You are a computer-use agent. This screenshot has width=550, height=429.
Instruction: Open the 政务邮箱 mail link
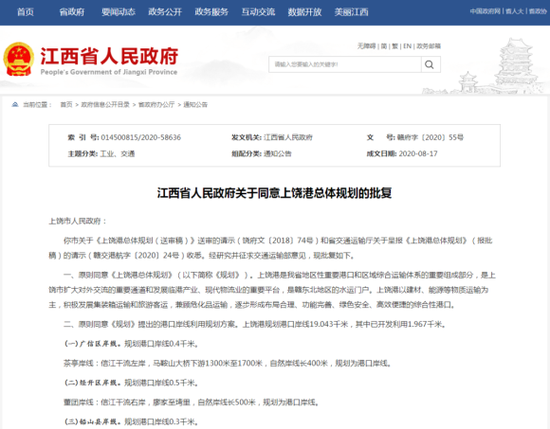tap(429, 46)
